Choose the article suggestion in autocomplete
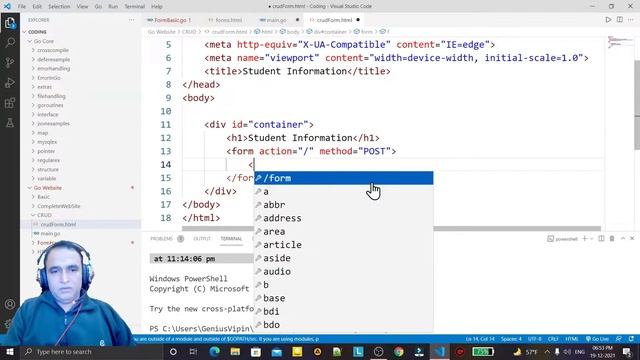The width and height of the screenshot is (640, 360). (x=344, y=245)
